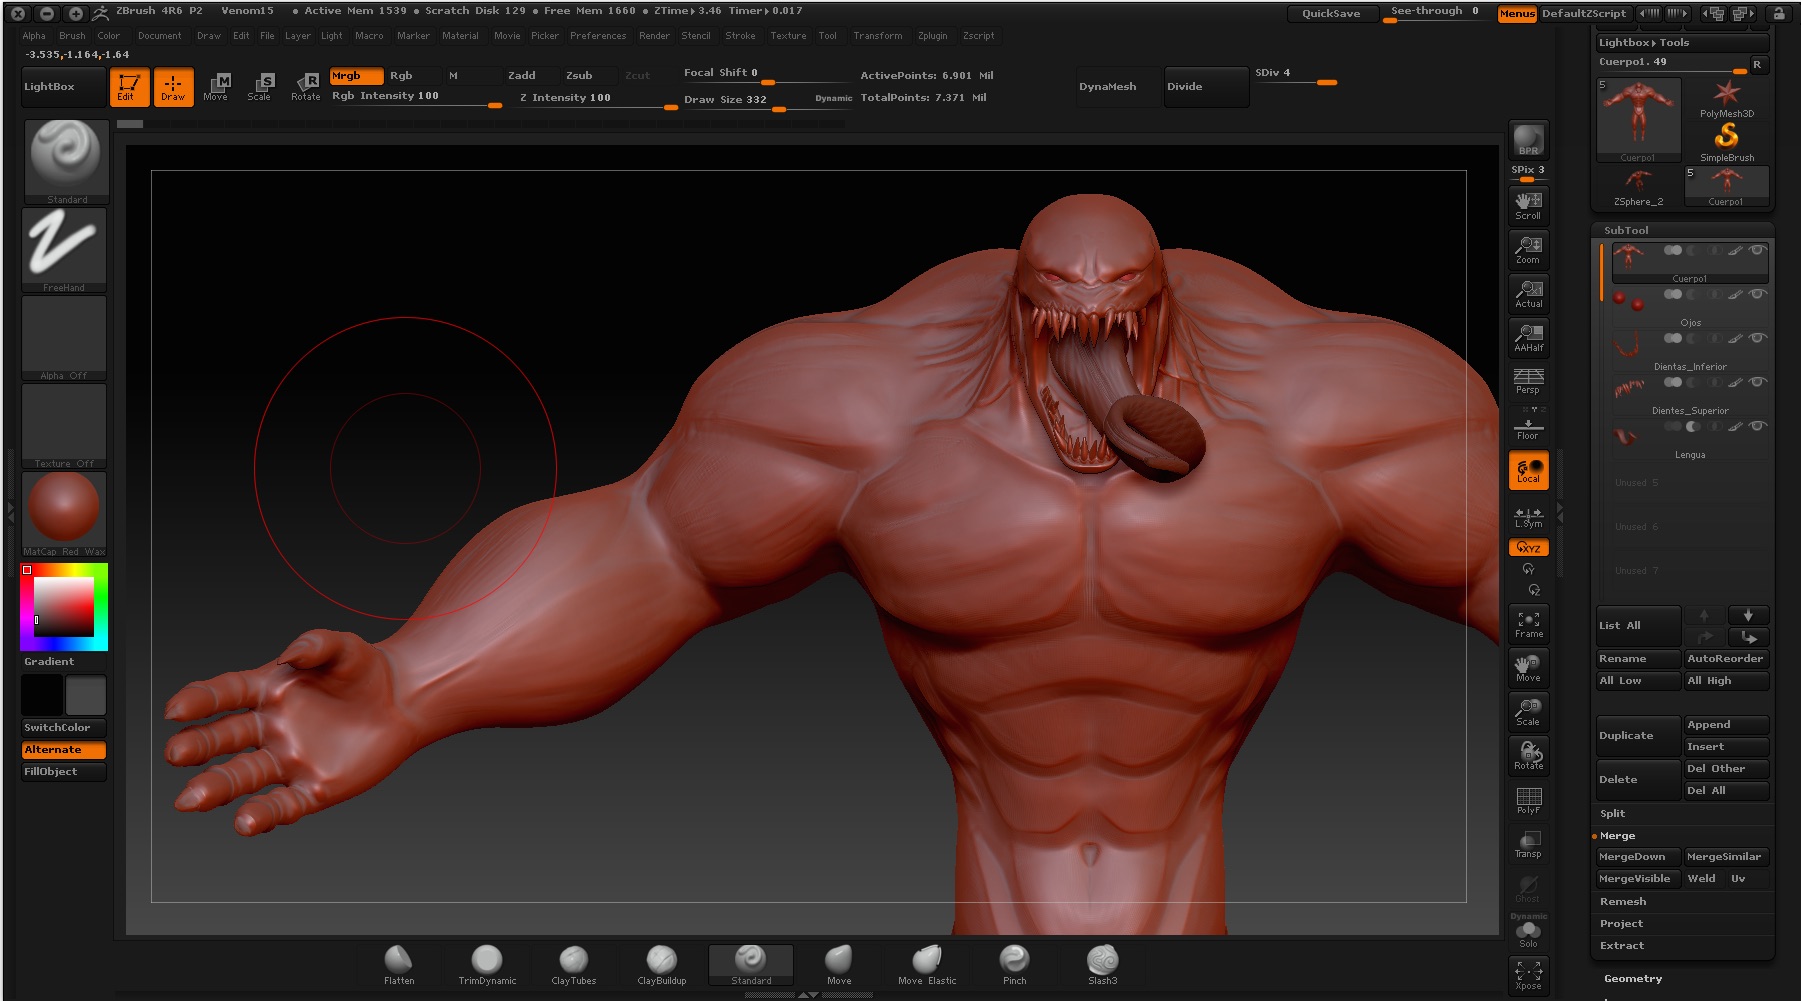Collapse the Merge section
Screen dimensions: 1801x1001
[1618, 835]
